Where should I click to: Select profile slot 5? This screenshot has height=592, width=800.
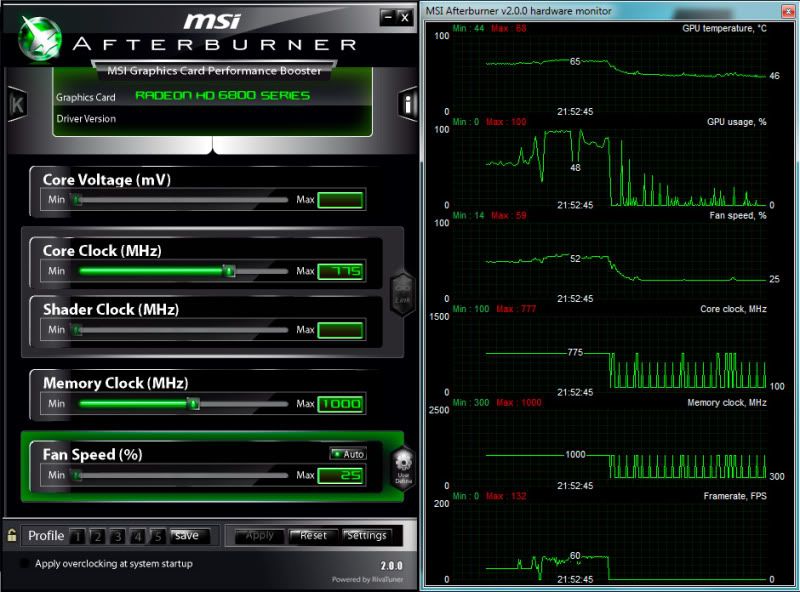[157, 536]
